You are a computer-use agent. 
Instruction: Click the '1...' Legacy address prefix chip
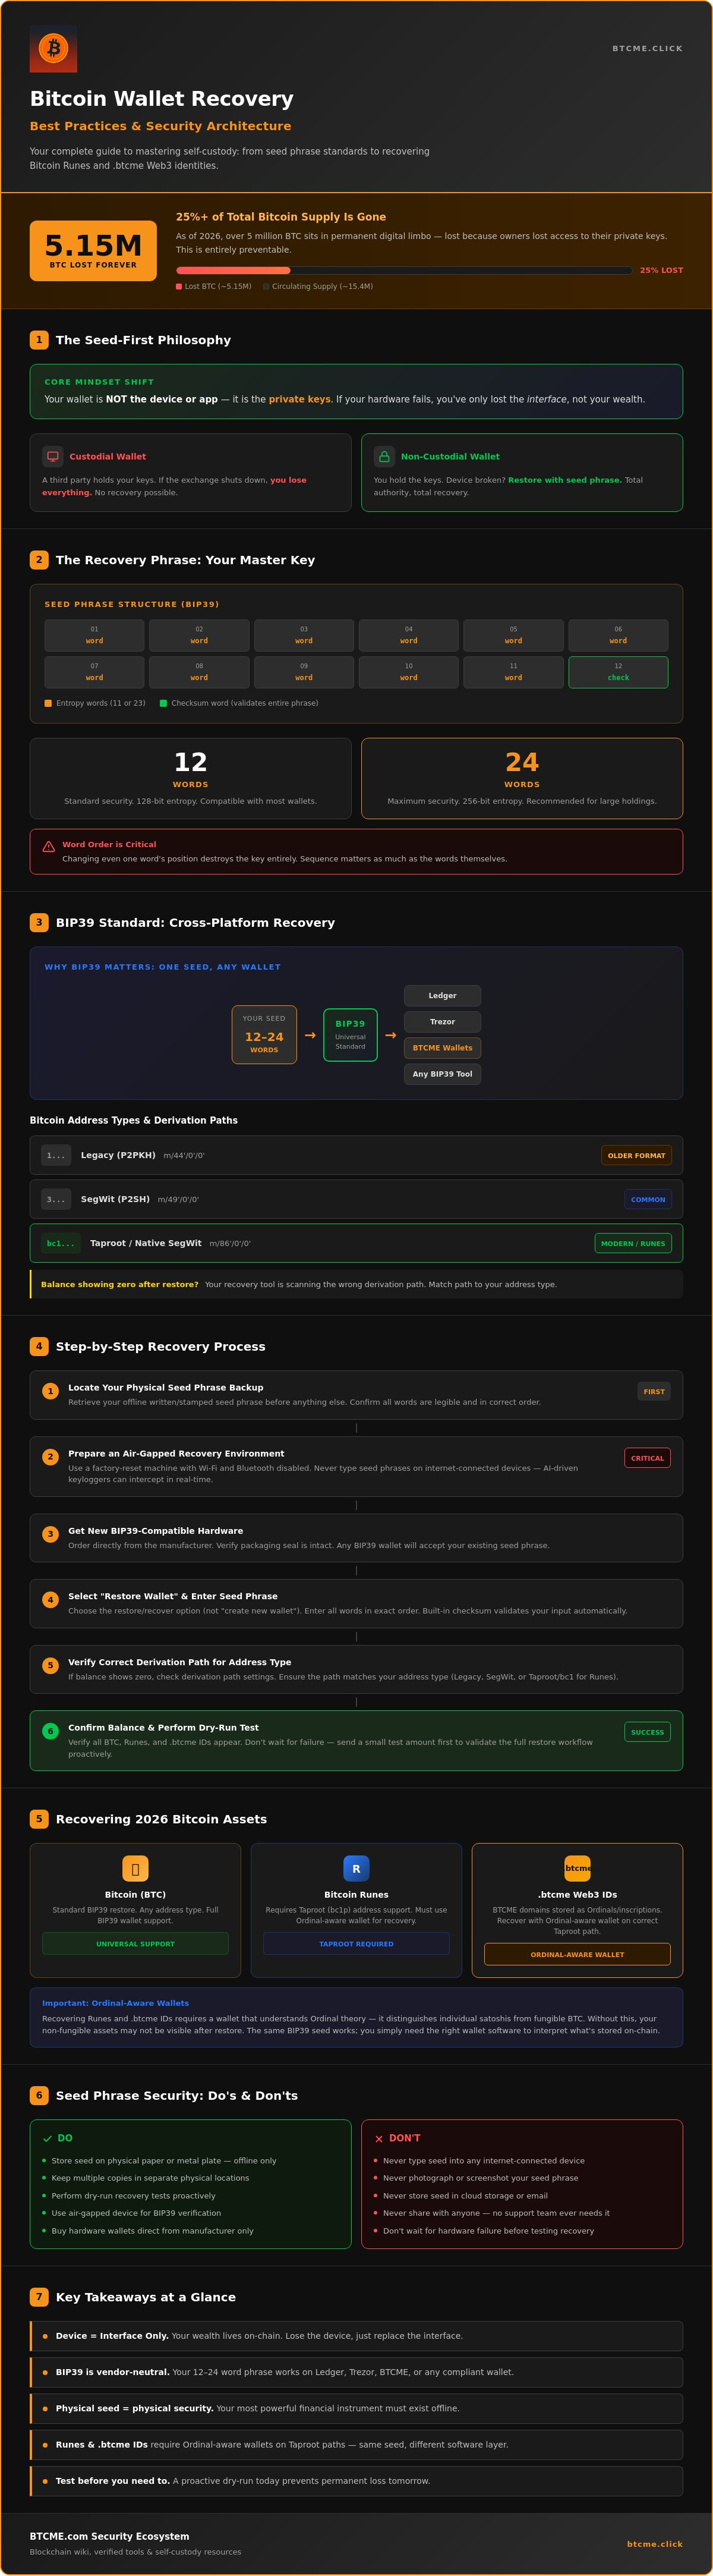56,1155
